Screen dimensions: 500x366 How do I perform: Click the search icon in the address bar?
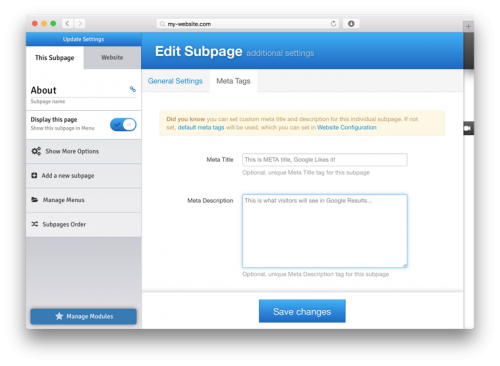(x=162, y=24)
